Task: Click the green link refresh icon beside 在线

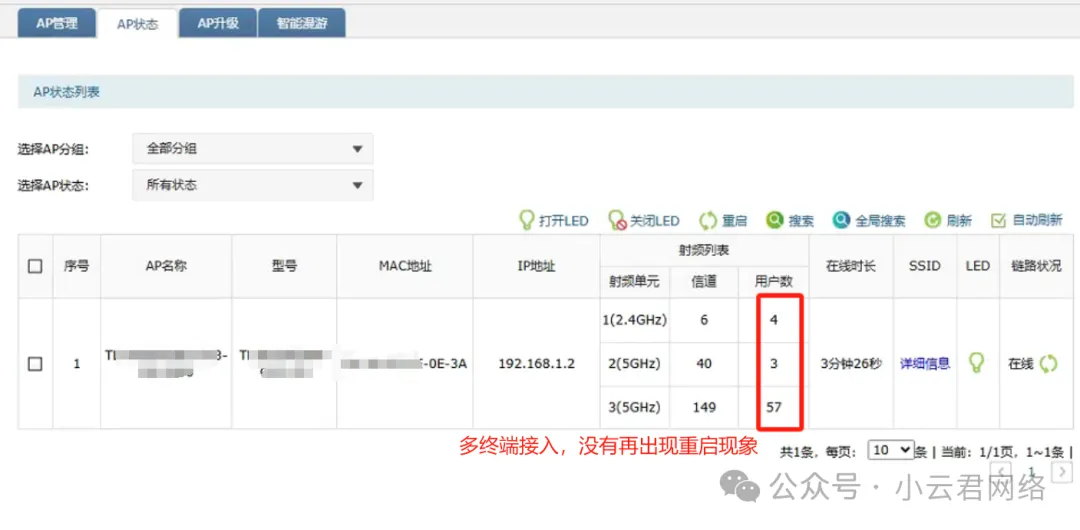Action: click(1048, 364)
